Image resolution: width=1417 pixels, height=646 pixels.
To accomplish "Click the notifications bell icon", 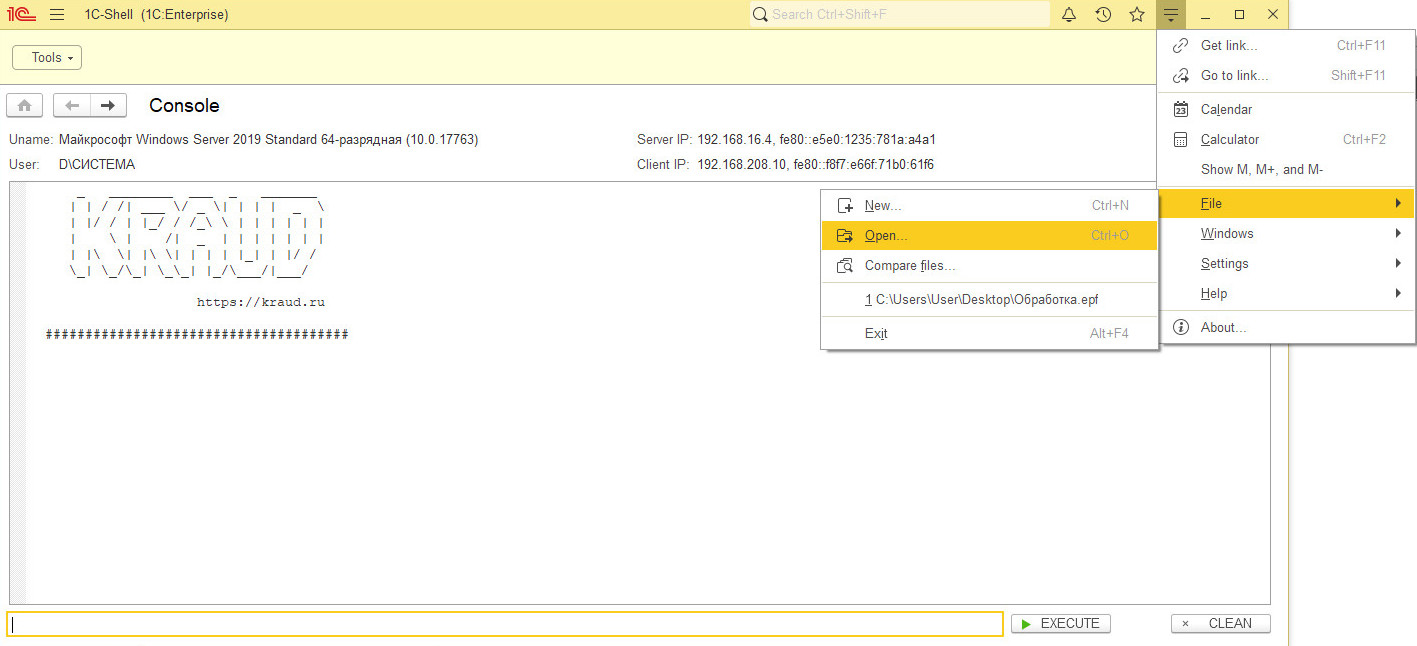I will point(1069,15).
